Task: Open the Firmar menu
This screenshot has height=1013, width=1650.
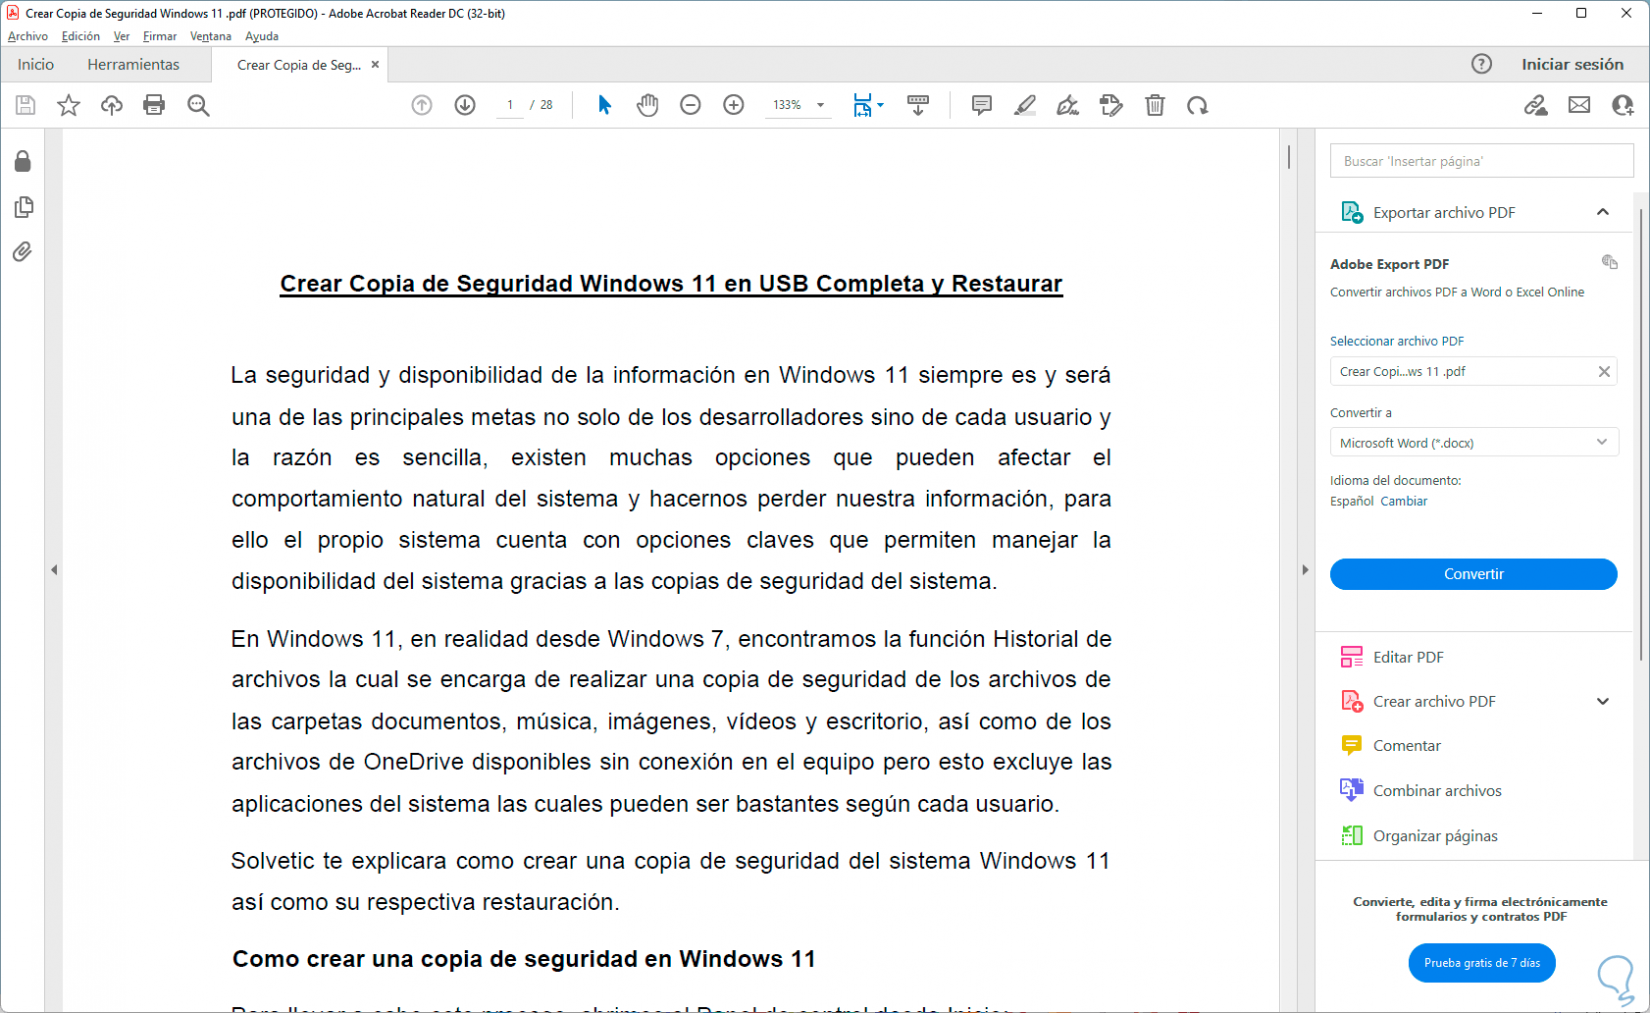Action: (160, 36)
